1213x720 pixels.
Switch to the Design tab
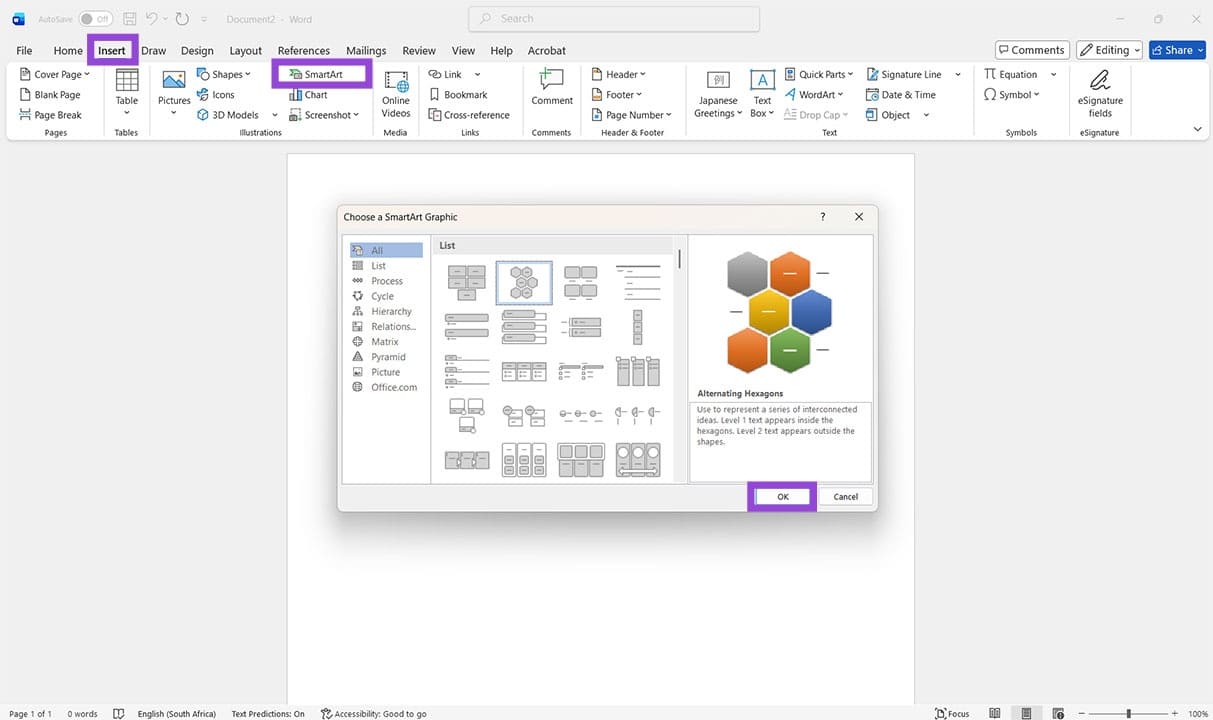pos(196,50)
